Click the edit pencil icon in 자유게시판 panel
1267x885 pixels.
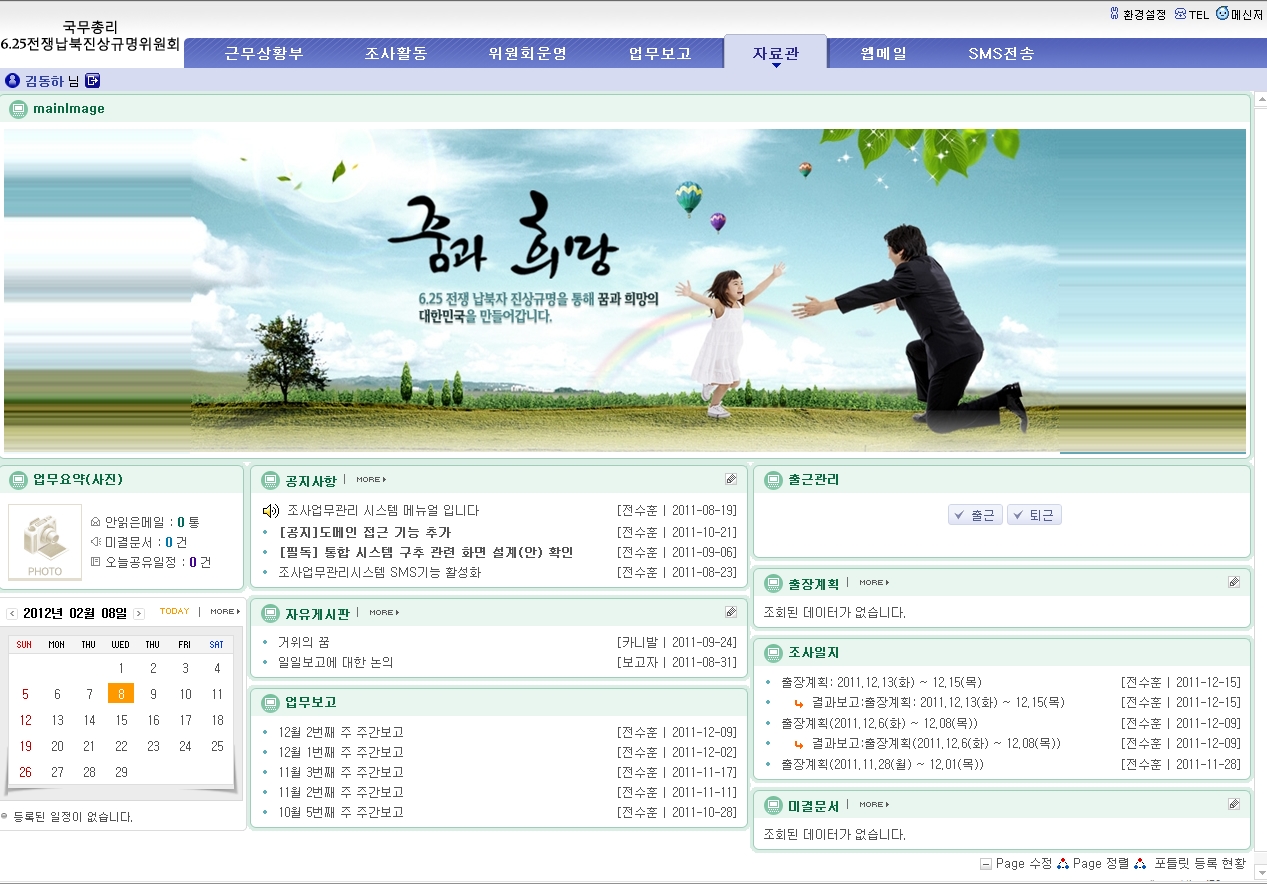[731, 612]
